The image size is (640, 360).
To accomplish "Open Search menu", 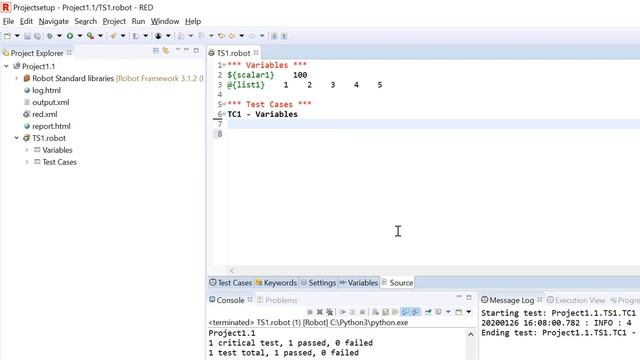I will tap(85, 21).
